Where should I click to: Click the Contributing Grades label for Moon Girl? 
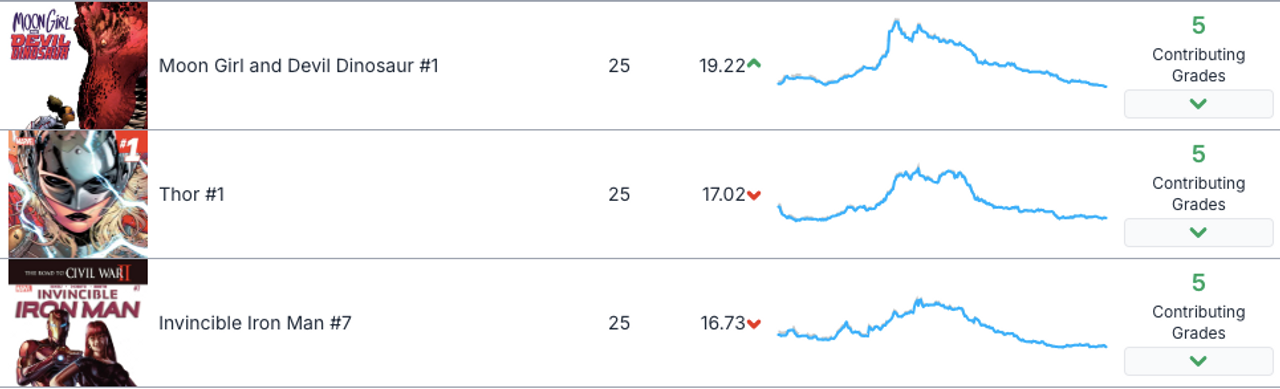(1198, 65)
